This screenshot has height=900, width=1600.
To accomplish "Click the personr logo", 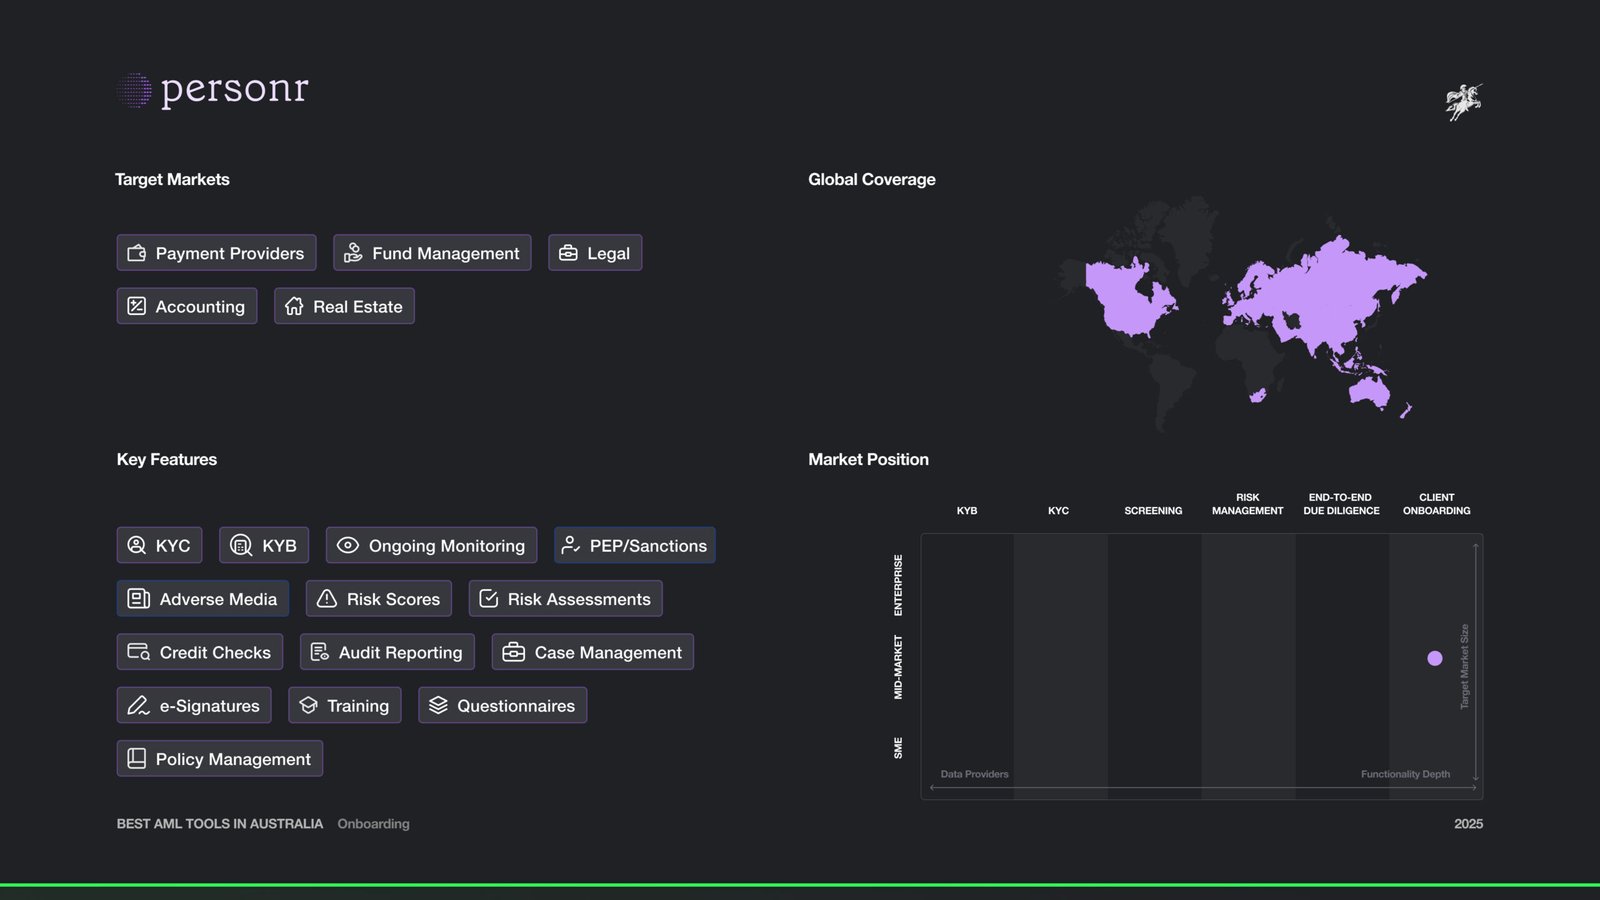I will pos(212,90).
